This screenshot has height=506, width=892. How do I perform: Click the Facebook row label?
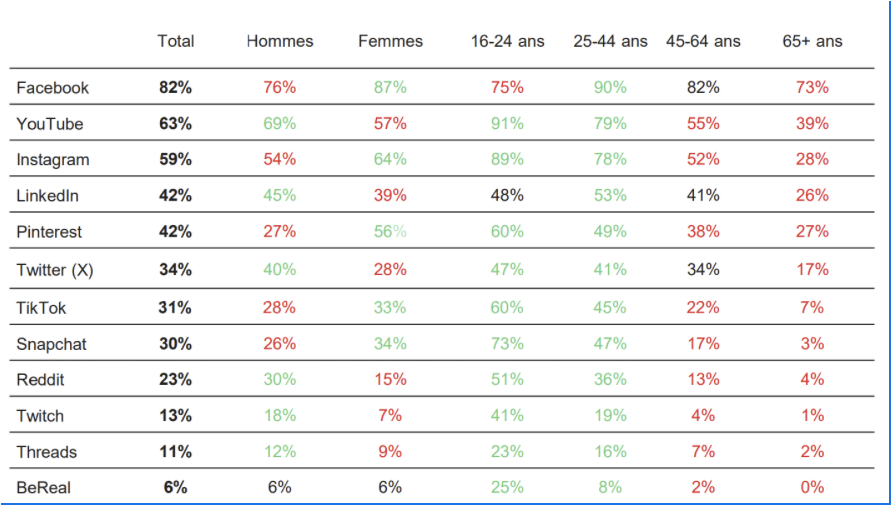(x=53, y=88)
